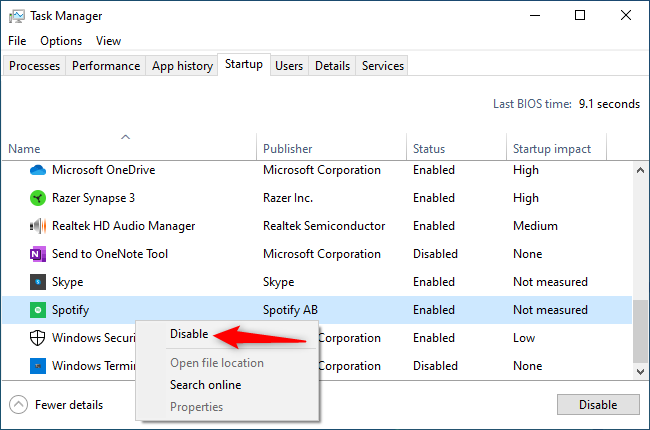The height and width of the screenshot is (430, 650).
Task: Click the Windows Terminal blue icon
Action: [38, 366]
